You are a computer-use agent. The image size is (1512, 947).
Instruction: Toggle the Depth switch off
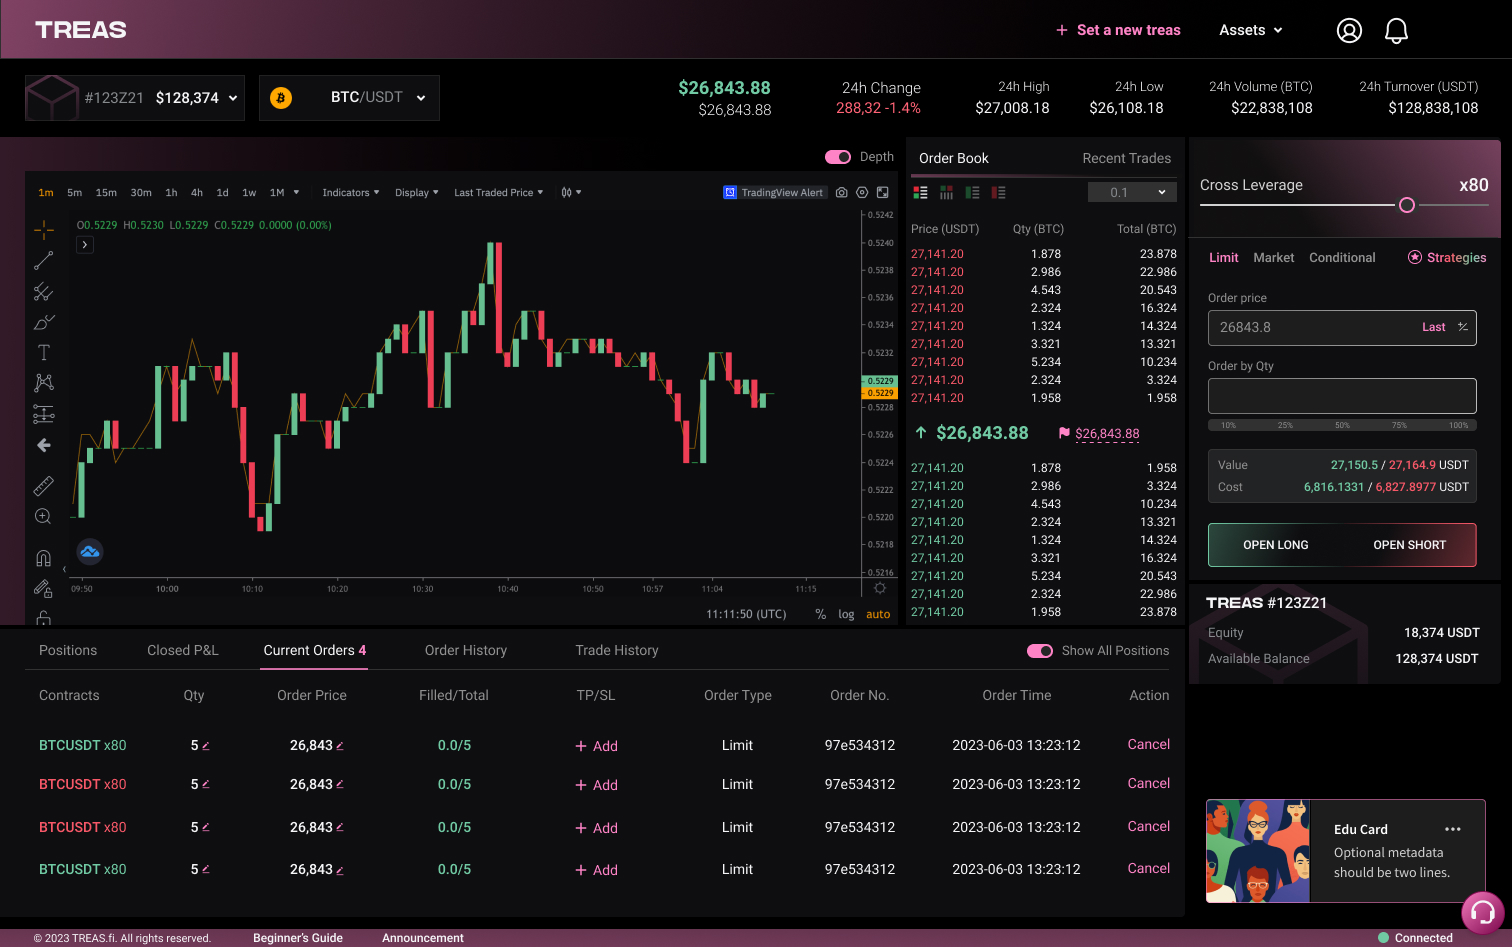point(837,157)
